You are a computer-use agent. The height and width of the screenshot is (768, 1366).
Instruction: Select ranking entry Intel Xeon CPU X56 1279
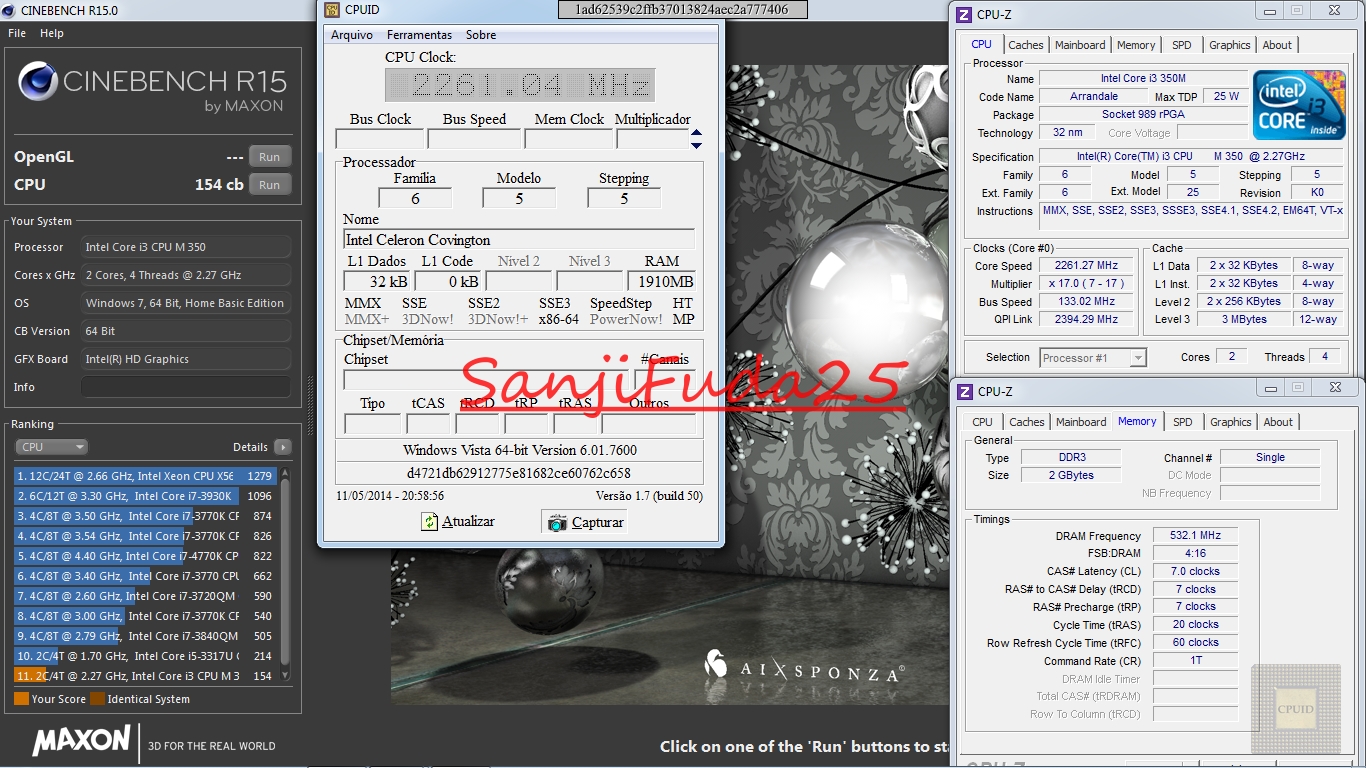coord(145,476)
